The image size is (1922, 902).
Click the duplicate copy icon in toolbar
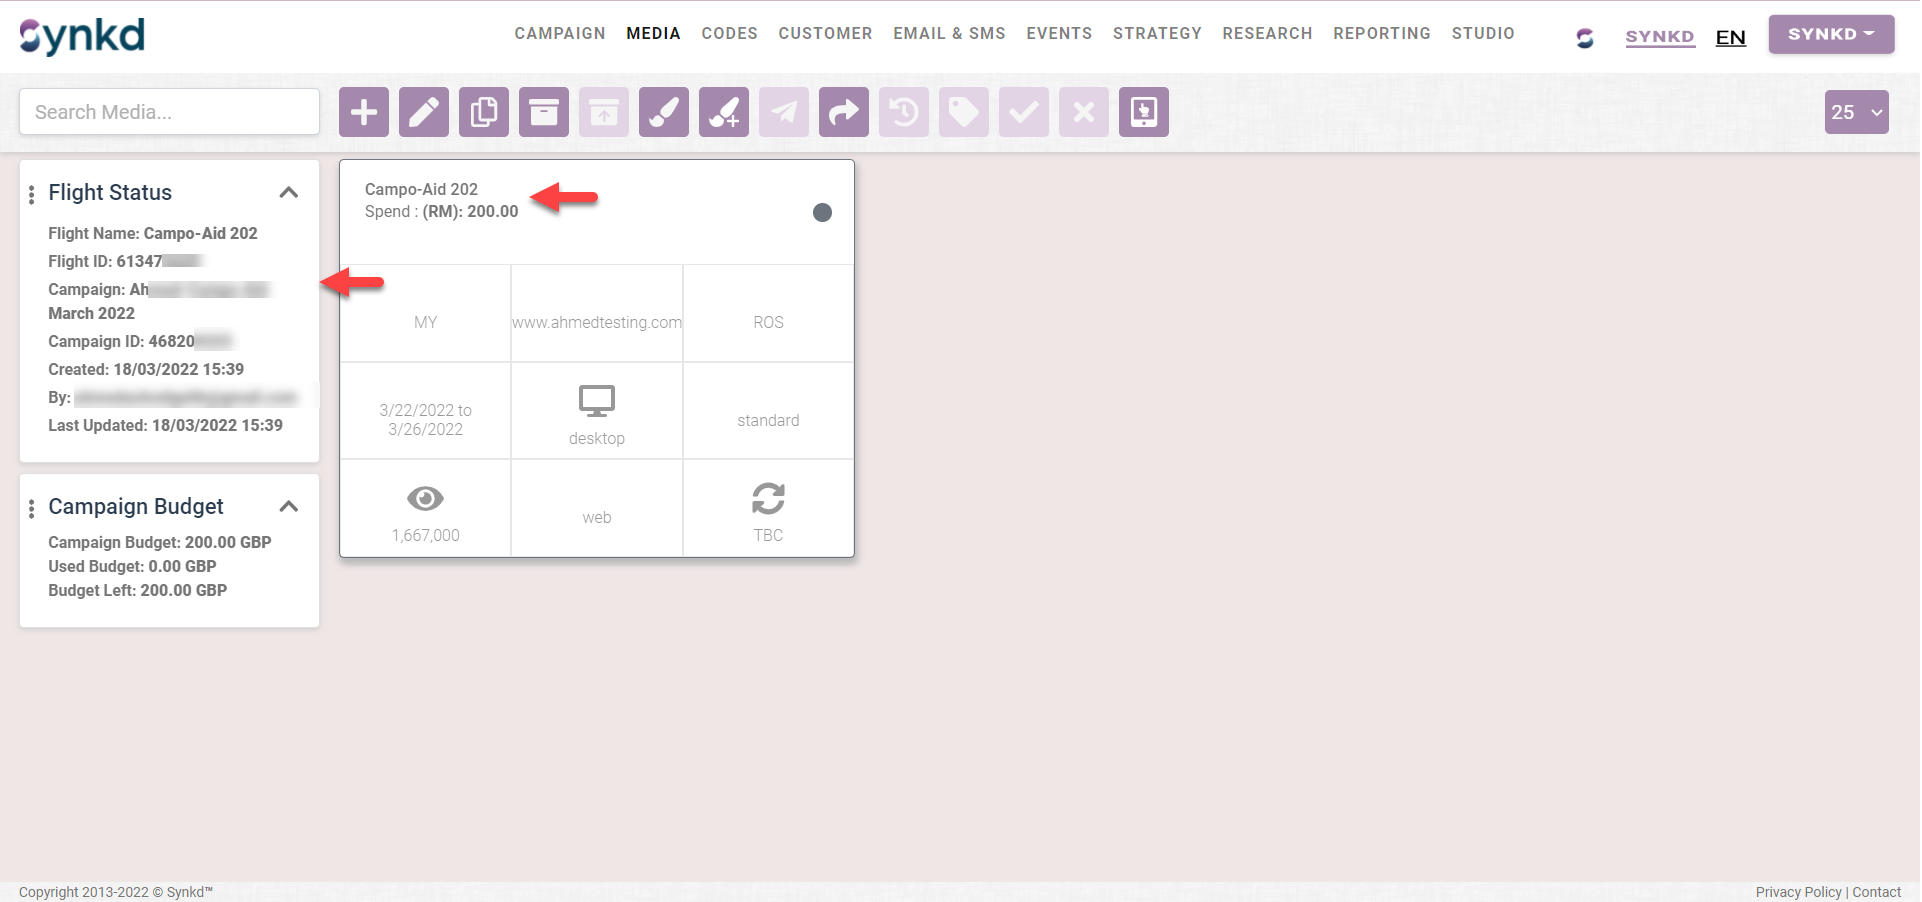484,112
